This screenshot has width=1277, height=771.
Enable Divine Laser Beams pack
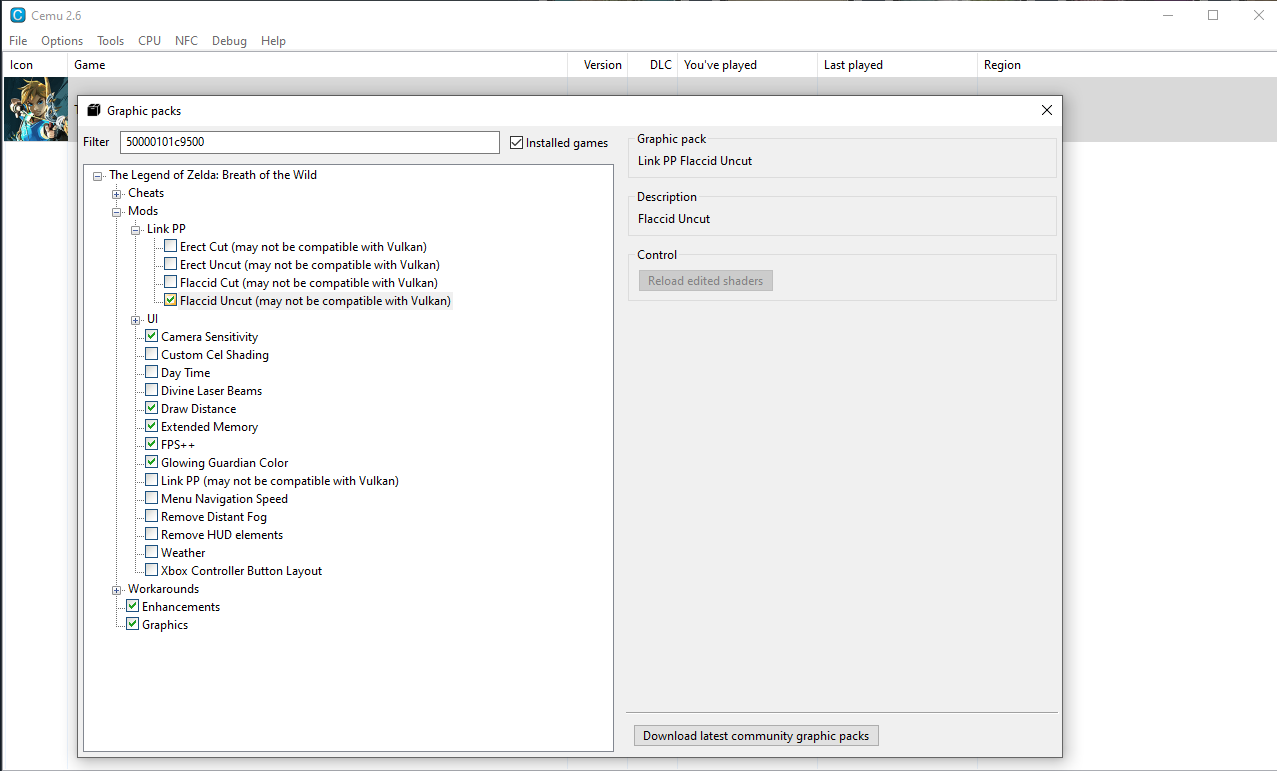point(152,390)
